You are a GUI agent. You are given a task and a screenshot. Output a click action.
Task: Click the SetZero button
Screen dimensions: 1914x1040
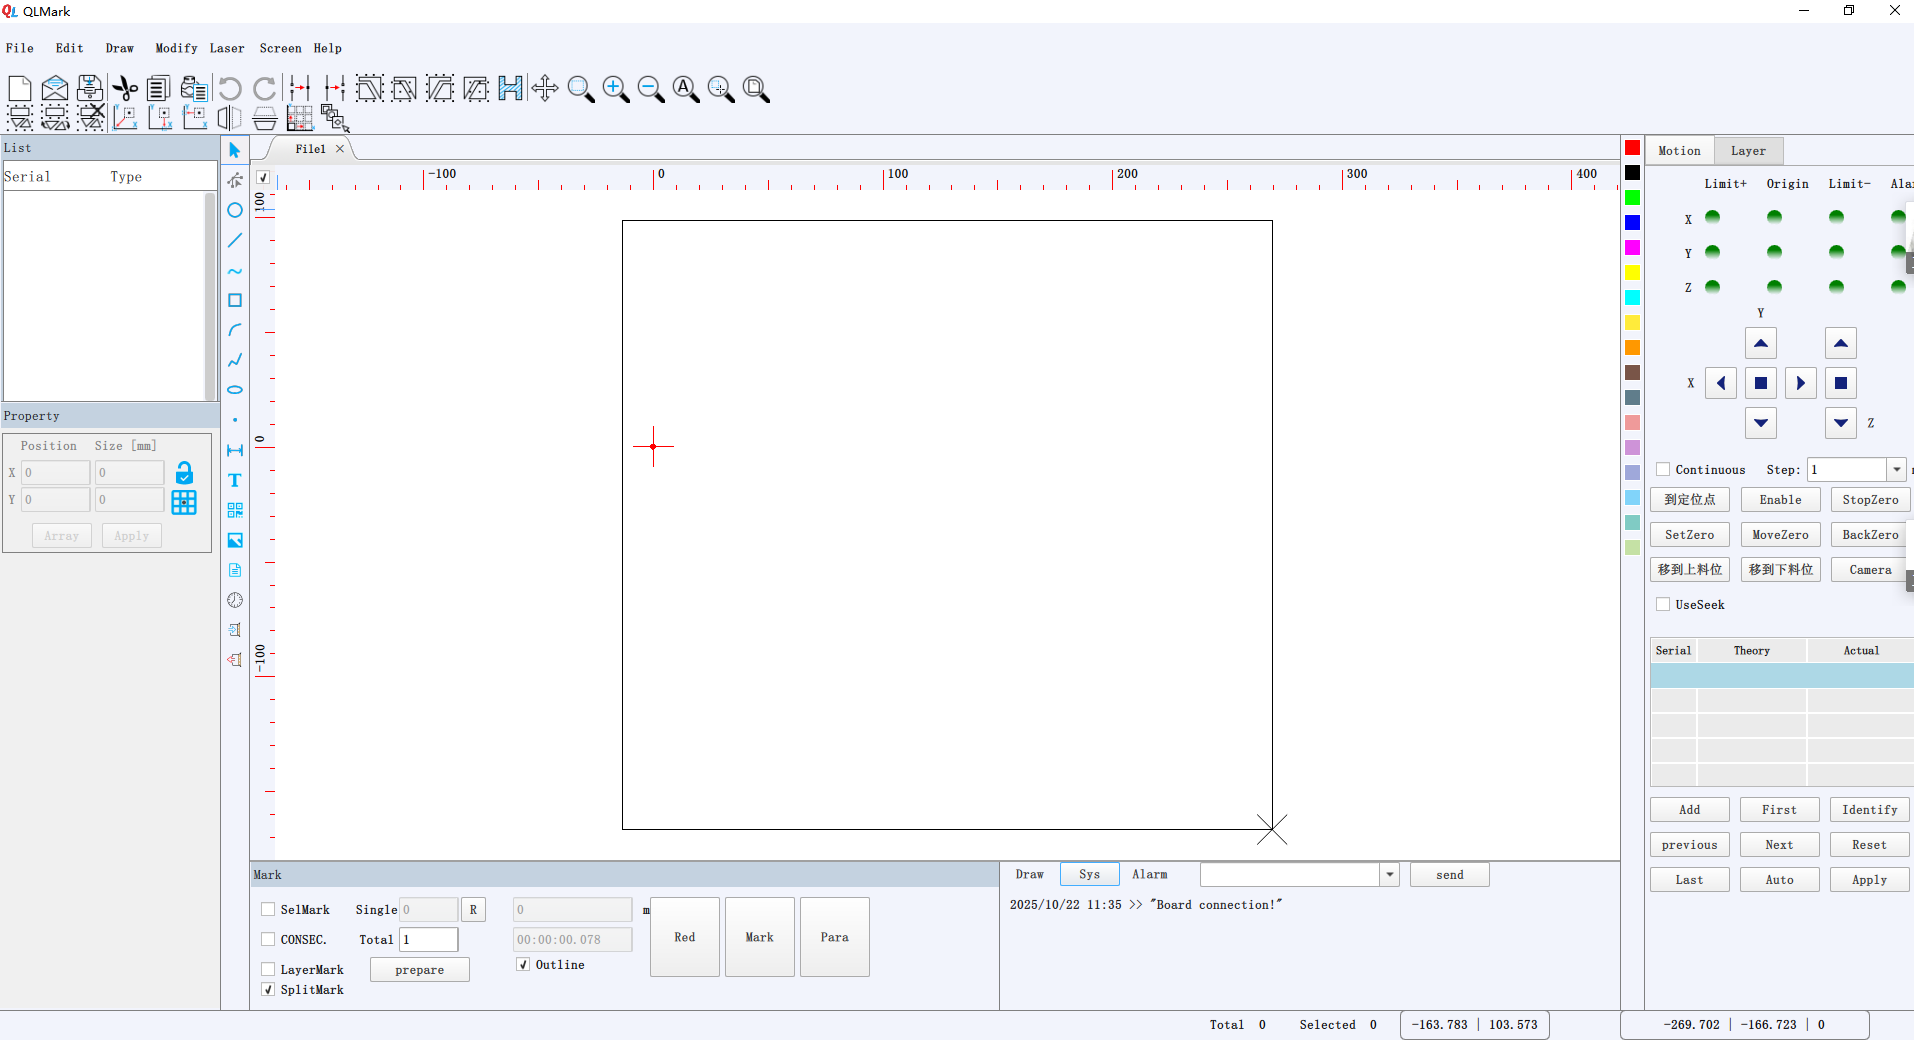(1690, 534)
